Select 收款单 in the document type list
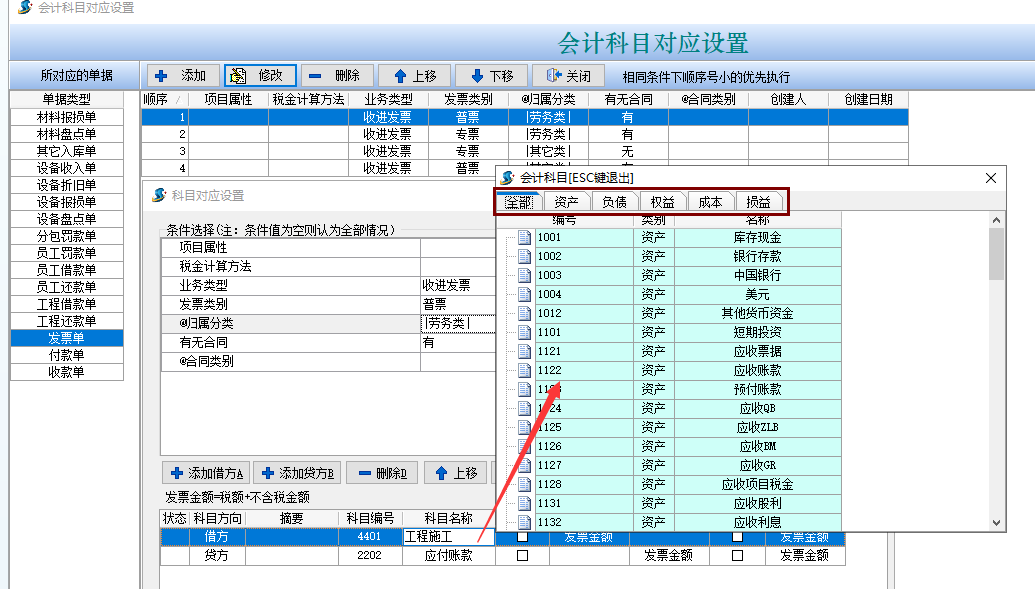Image resolution: width=1035 pixels, height=589 pixels. (x=67, y=372)
